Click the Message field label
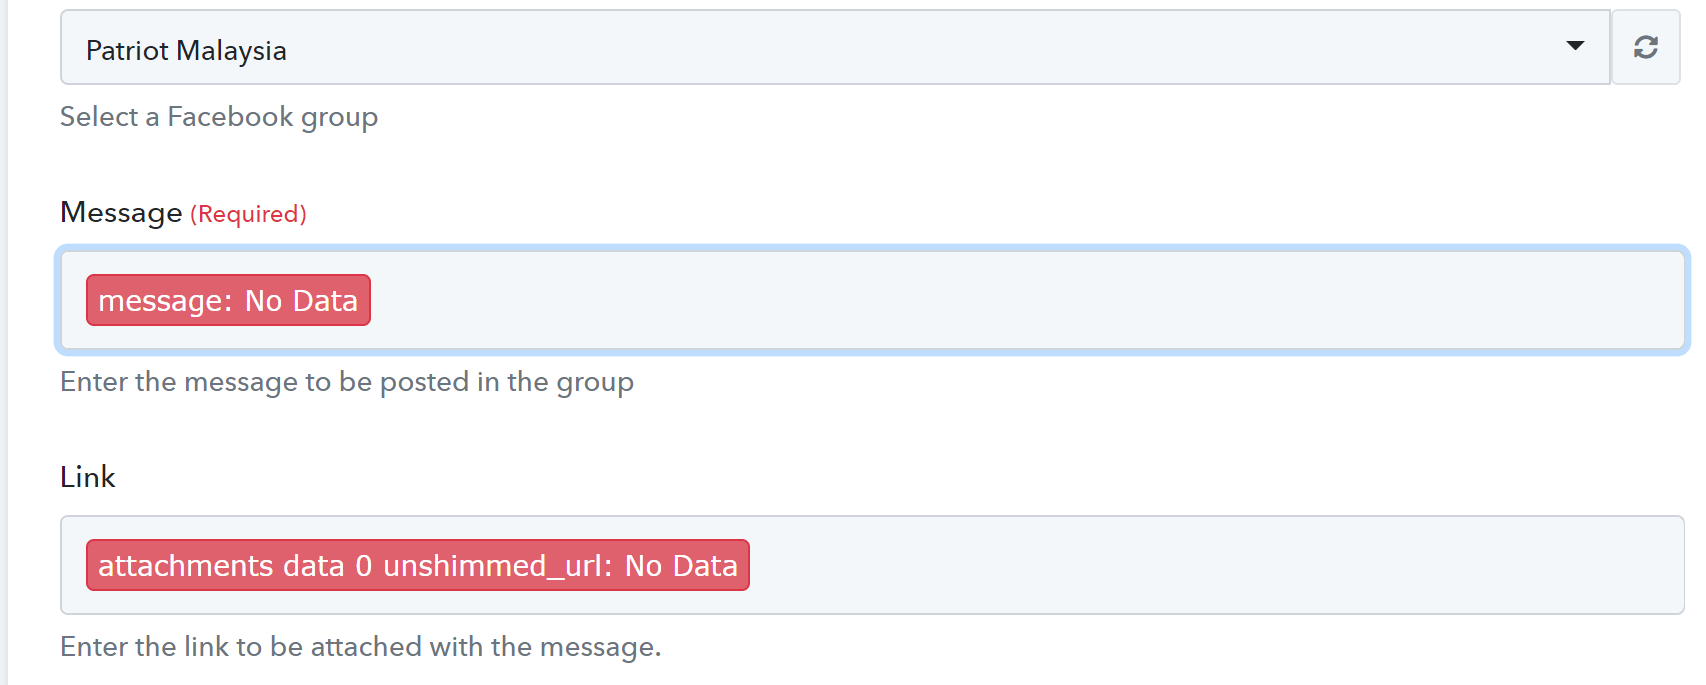Screen dimensions: 1706x685 pyautogui.click(x=121, y=213)
